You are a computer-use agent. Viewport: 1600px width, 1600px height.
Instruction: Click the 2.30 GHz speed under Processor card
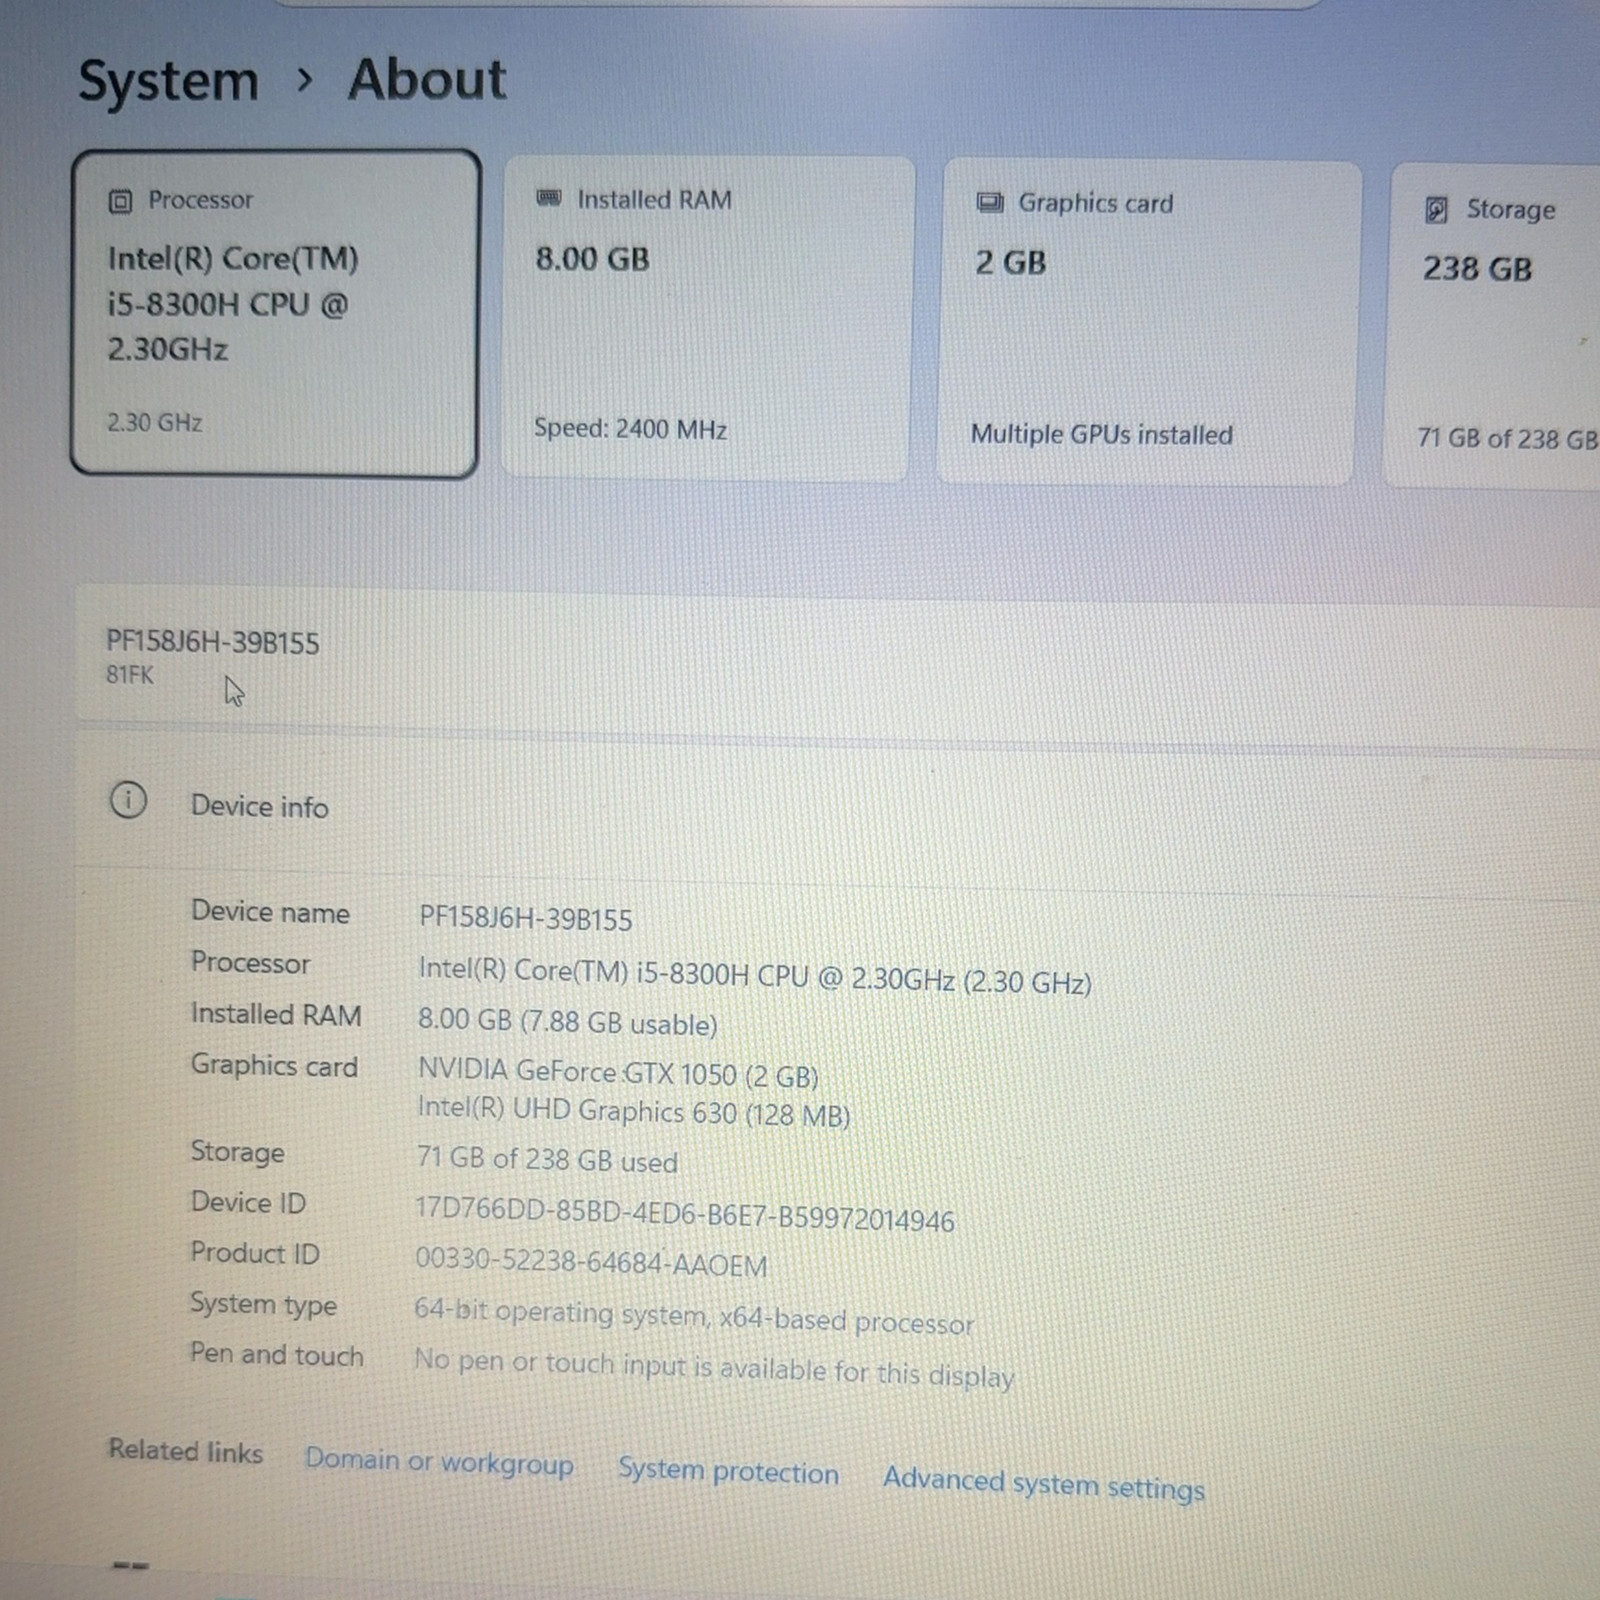coord(155,423)
